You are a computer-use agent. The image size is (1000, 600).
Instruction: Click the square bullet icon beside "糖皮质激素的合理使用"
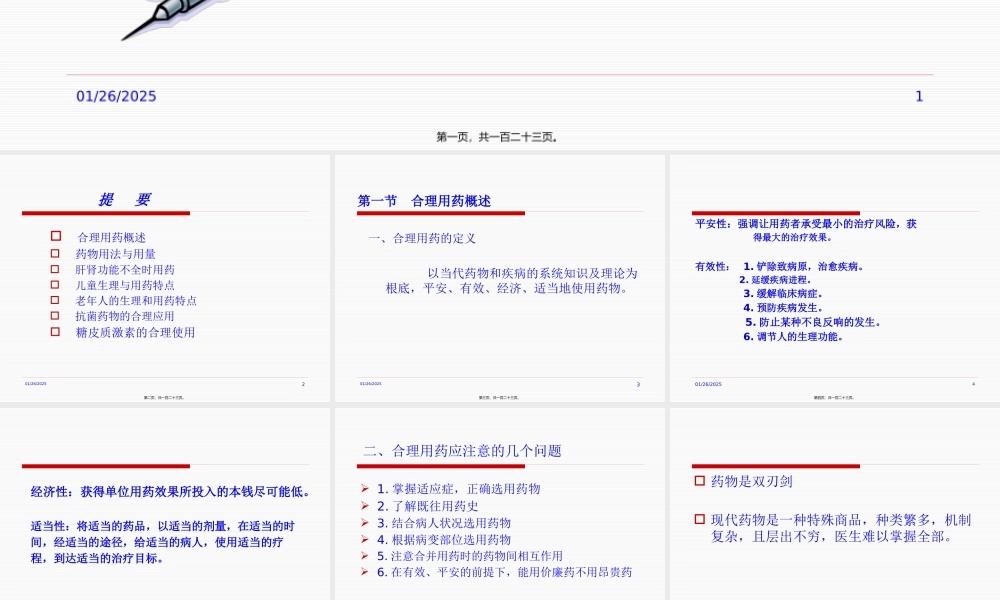point(53,331)
